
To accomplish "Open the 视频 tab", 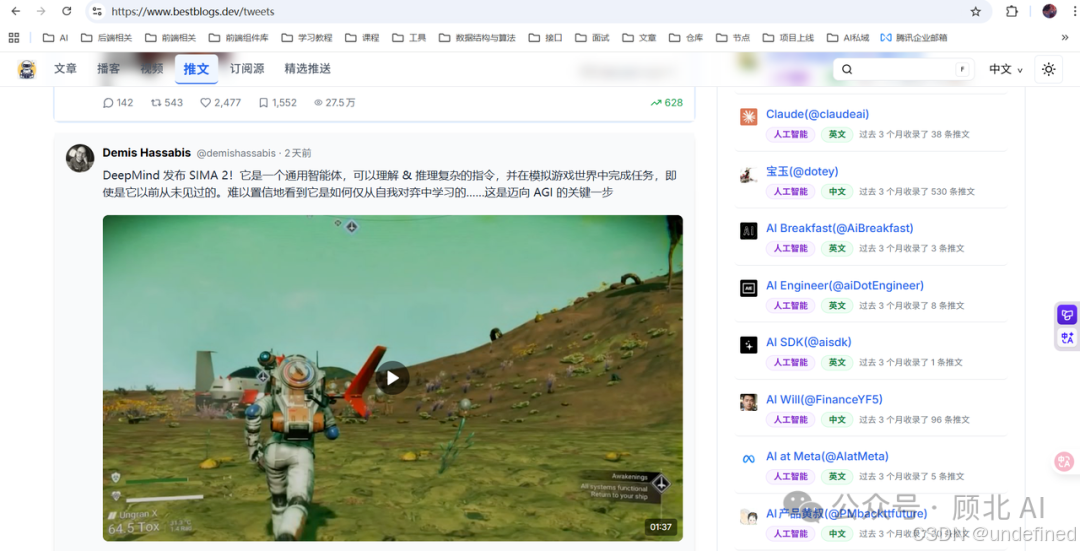I will (152, 68).
